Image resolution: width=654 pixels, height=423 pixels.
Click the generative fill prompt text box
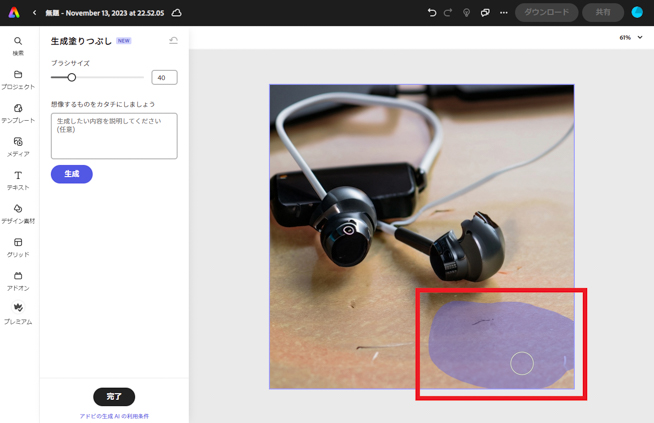pyautogui.click(x=114, y=135)
